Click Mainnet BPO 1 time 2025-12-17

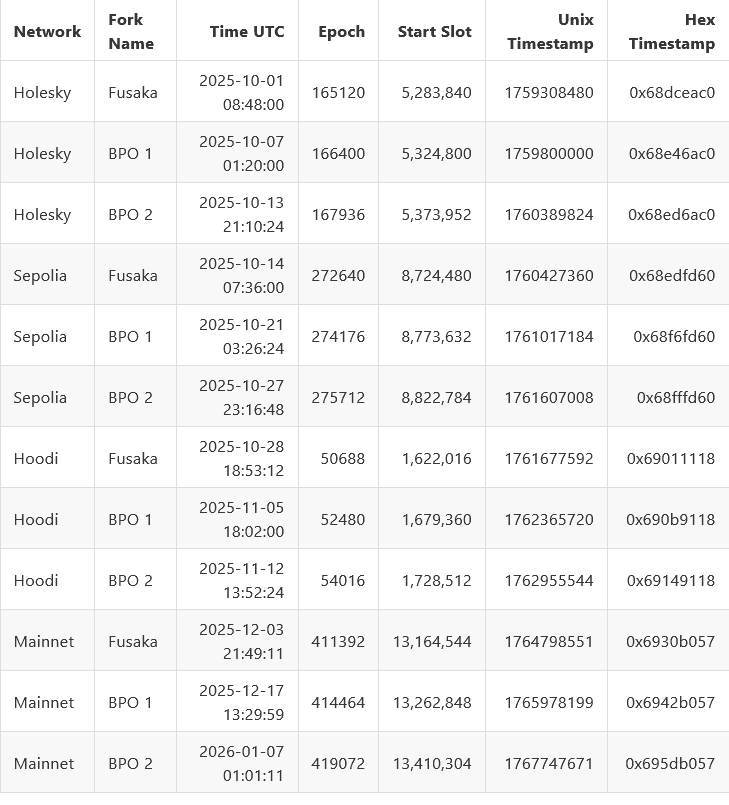[x=241, y=702]
